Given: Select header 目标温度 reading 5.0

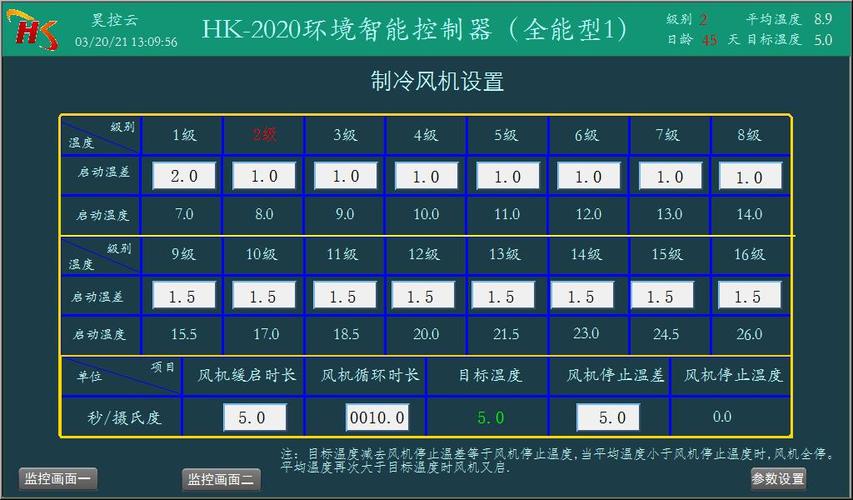Looking at the screenshot, I should pyautogui.click(x=823, y=40).
